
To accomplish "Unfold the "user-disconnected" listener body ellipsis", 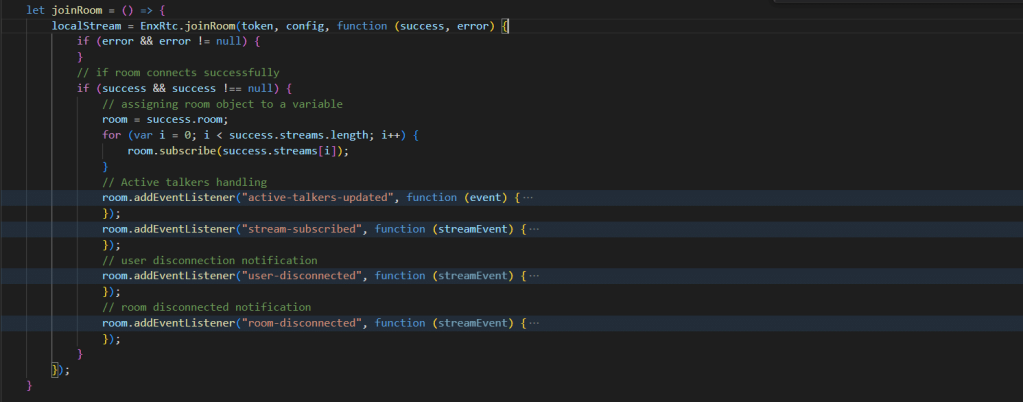I will click(534, 276).
